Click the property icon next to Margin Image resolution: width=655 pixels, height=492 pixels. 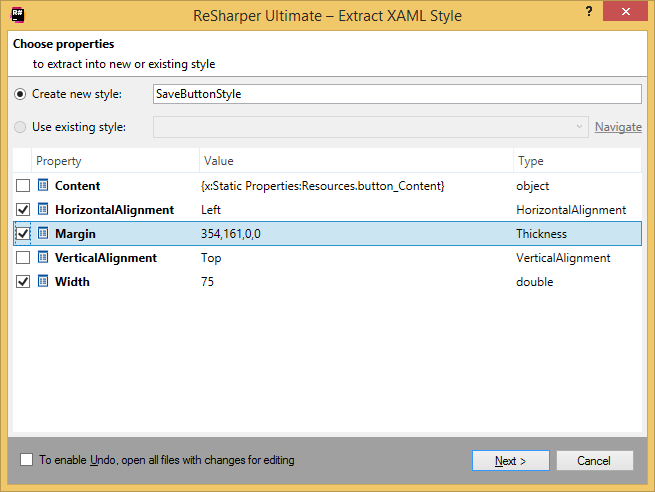coord(43,234)
